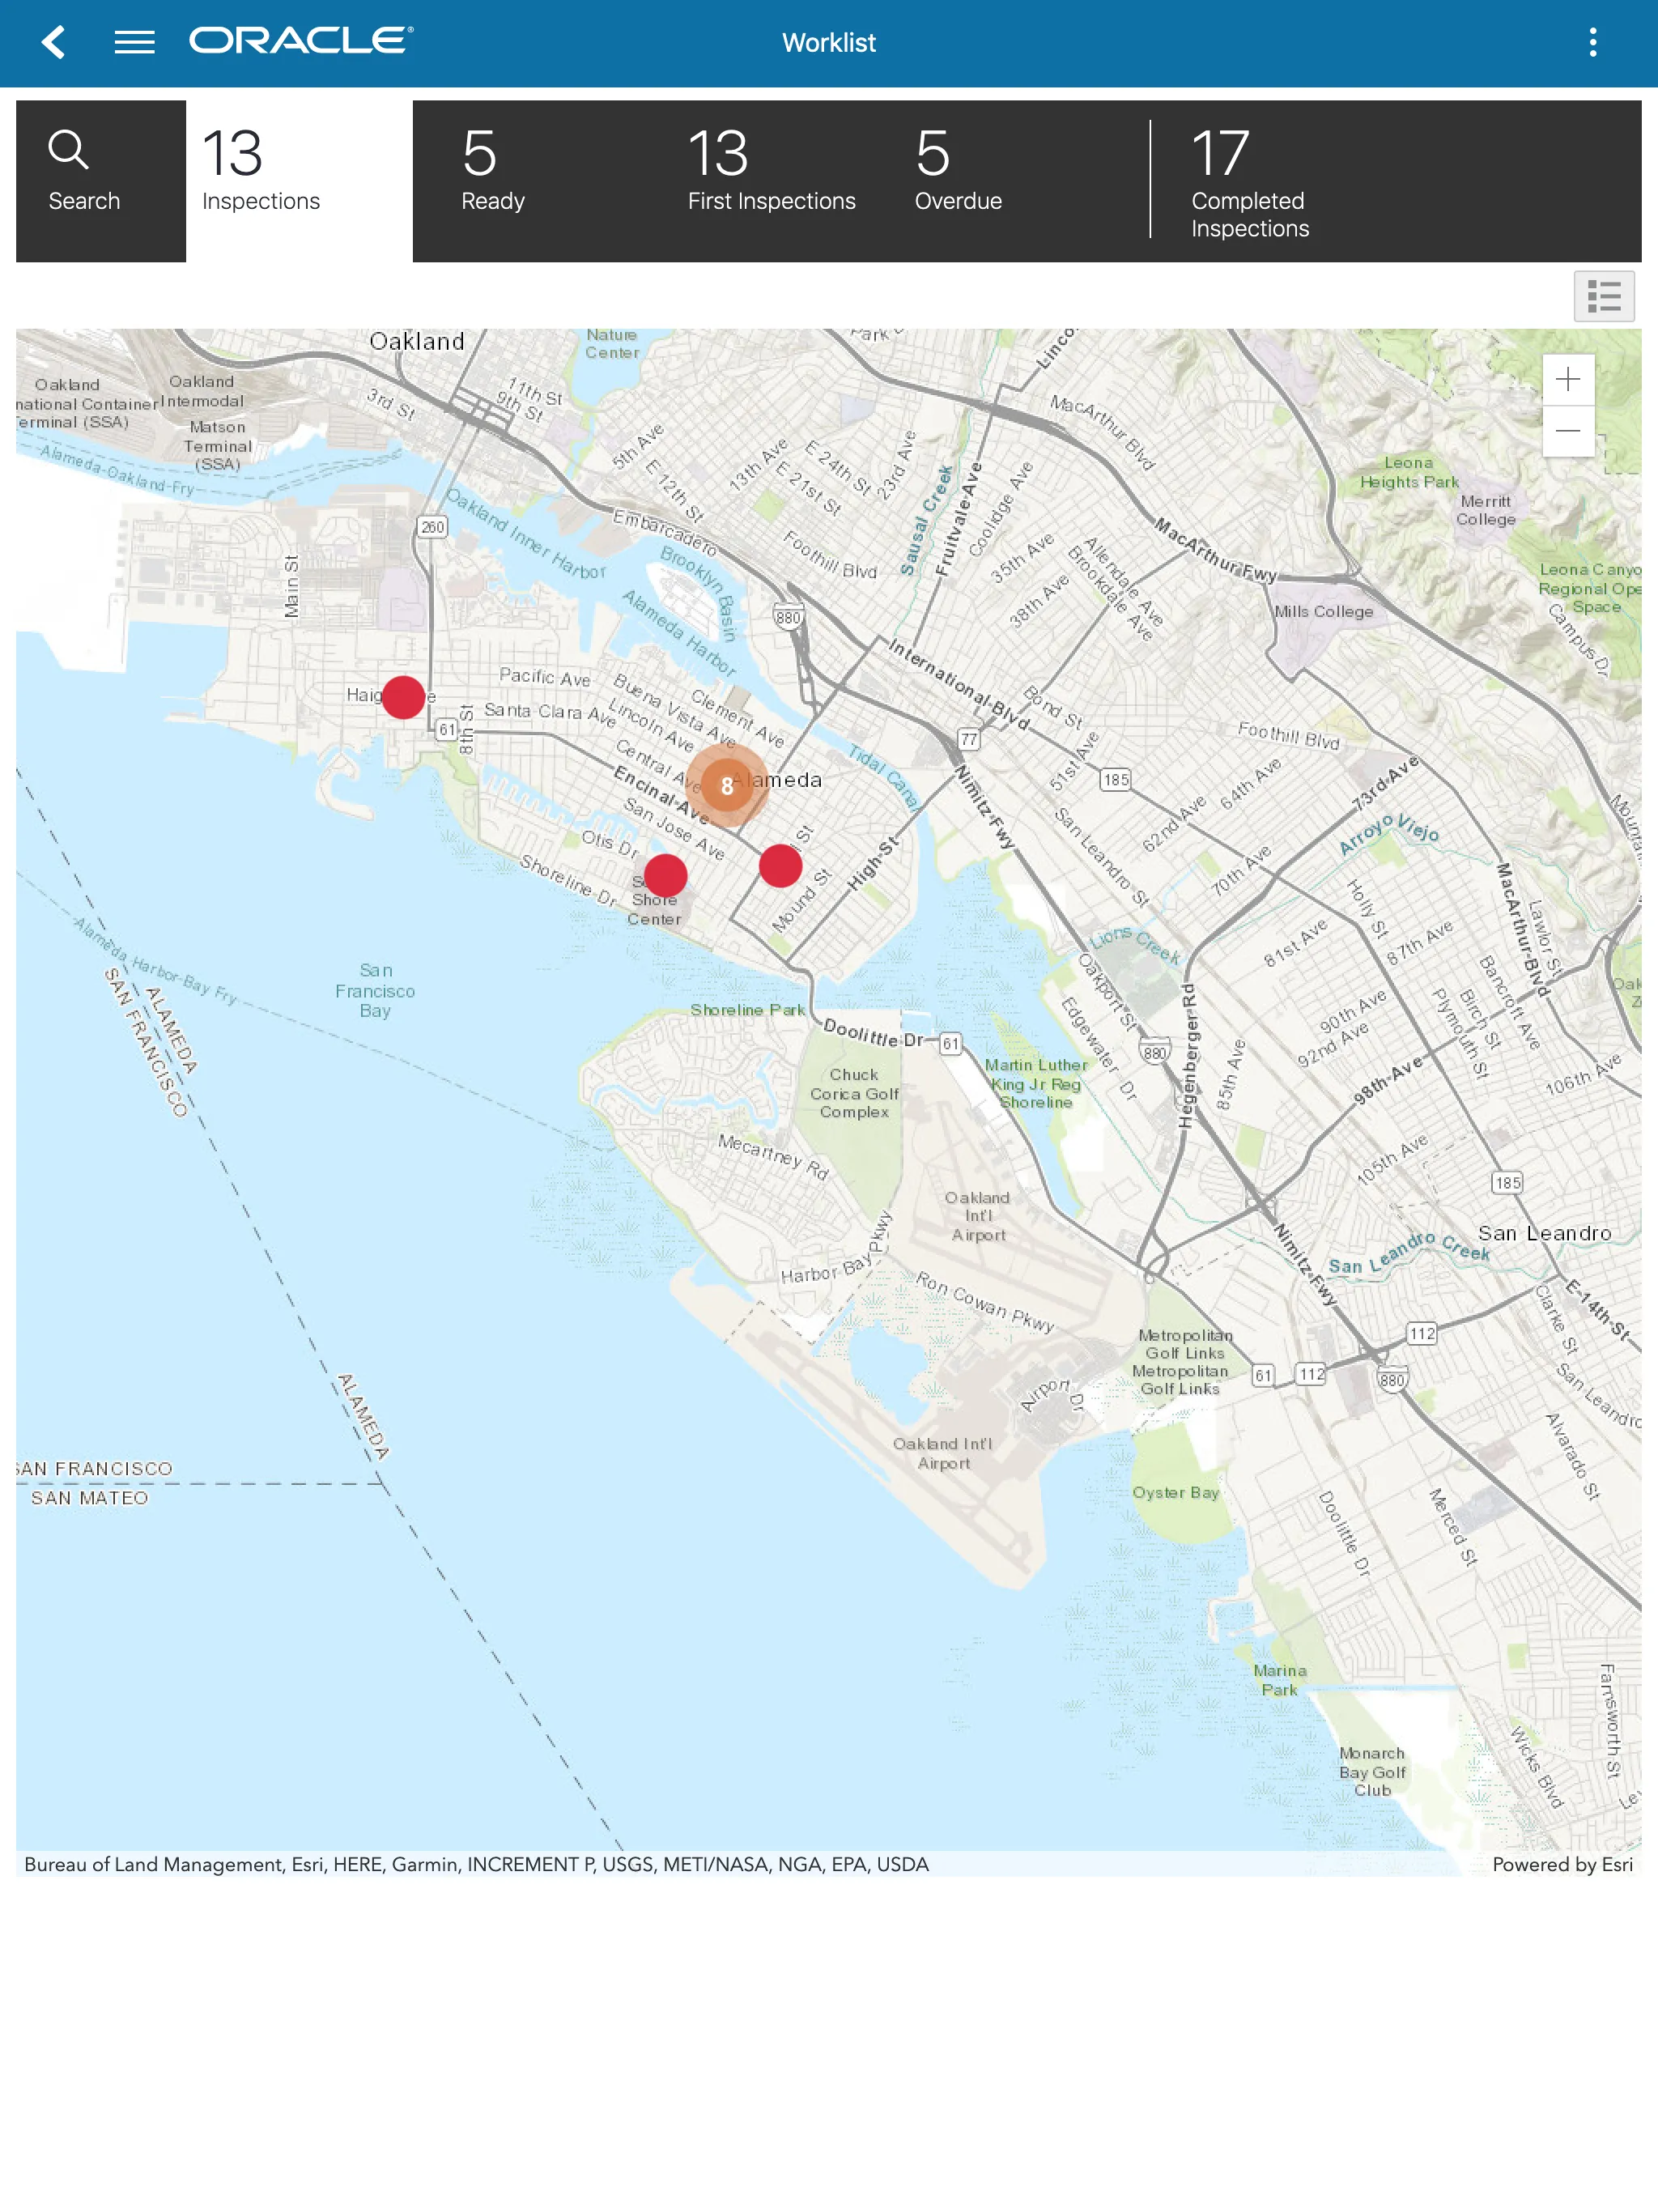The height and width of the screenshot is (2212, 1658).
Task: Toggle the list view display mode
Action: click(x=1604, y=295)
